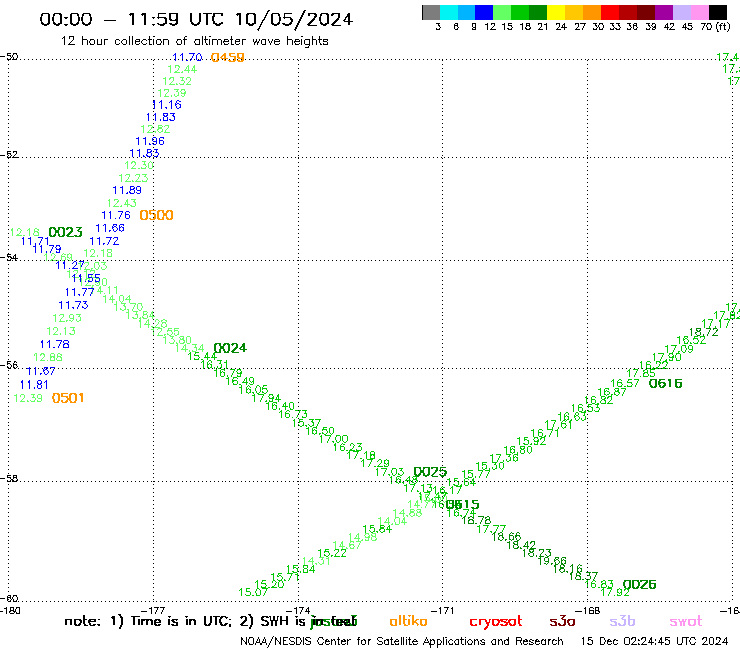Click the wave height value 17.29

375,463
